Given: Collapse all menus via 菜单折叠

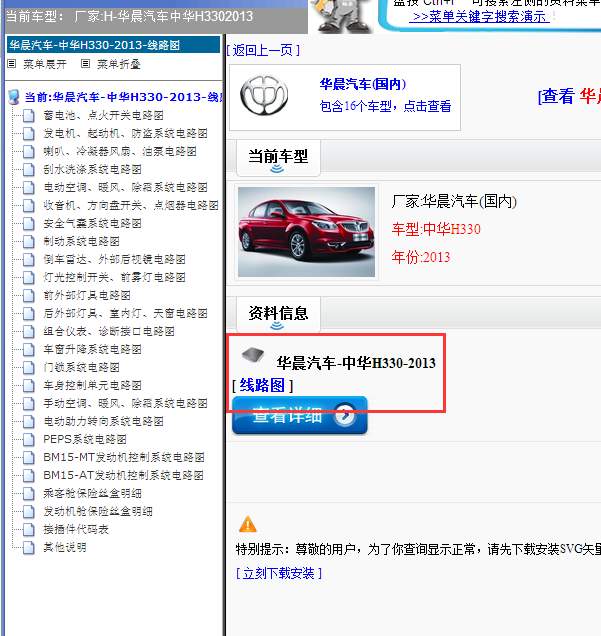Looking at the screenshot, I should point(118,64).
